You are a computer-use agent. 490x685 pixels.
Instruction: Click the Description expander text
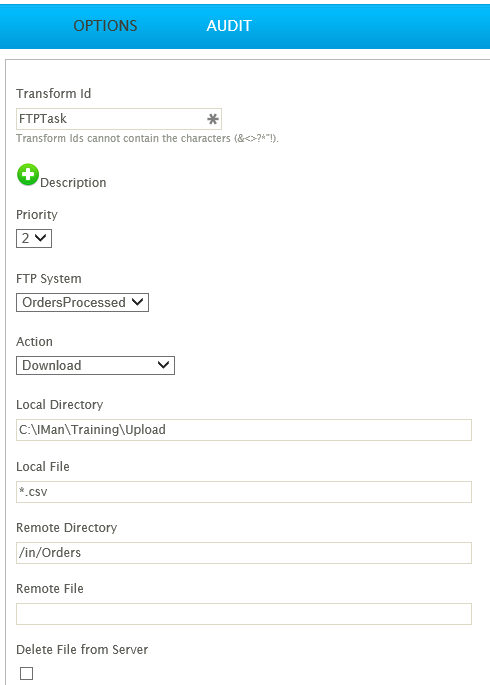click(x=73, y=183)
